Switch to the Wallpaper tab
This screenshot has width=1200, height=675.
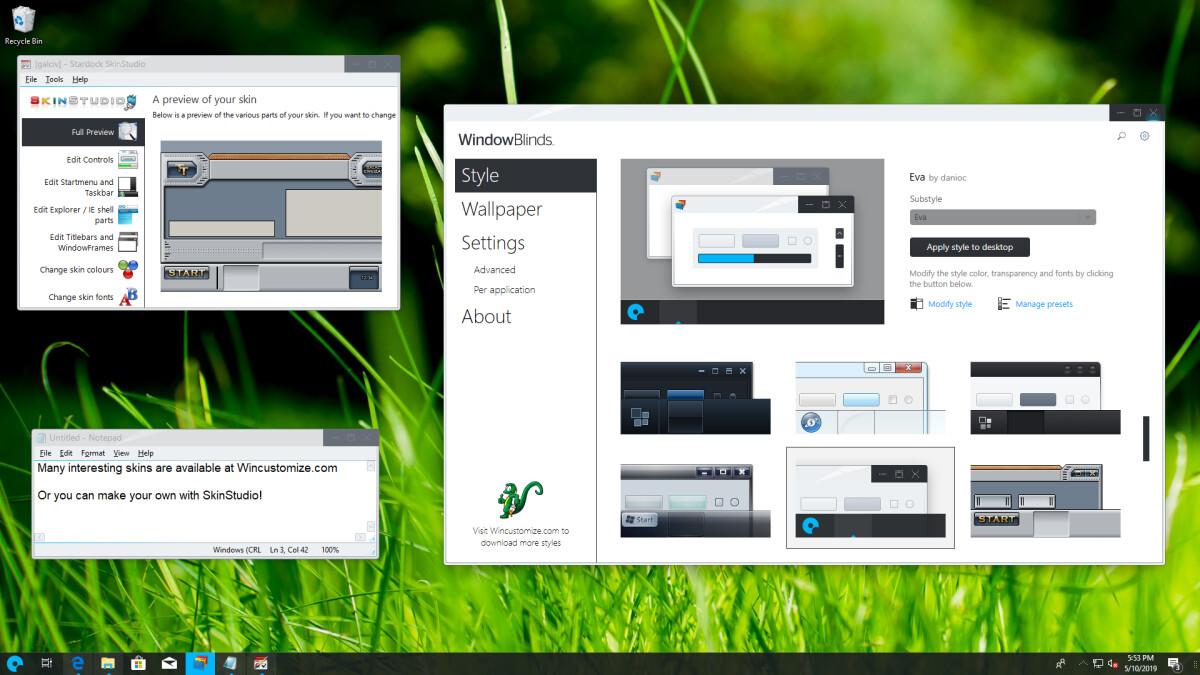pos(501,209)
